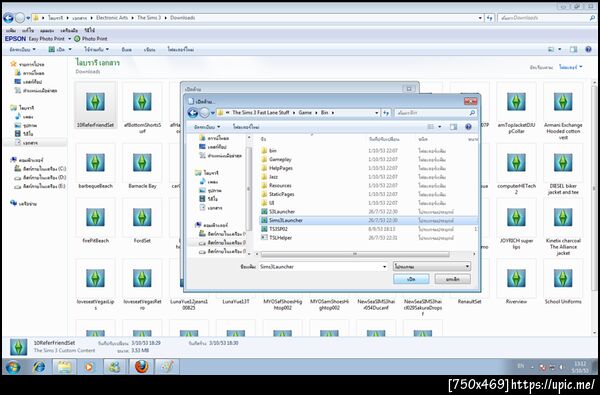Select Local Disk (C:) in Explorer sidebar
The image size is (600, 395).
(40, 168)
